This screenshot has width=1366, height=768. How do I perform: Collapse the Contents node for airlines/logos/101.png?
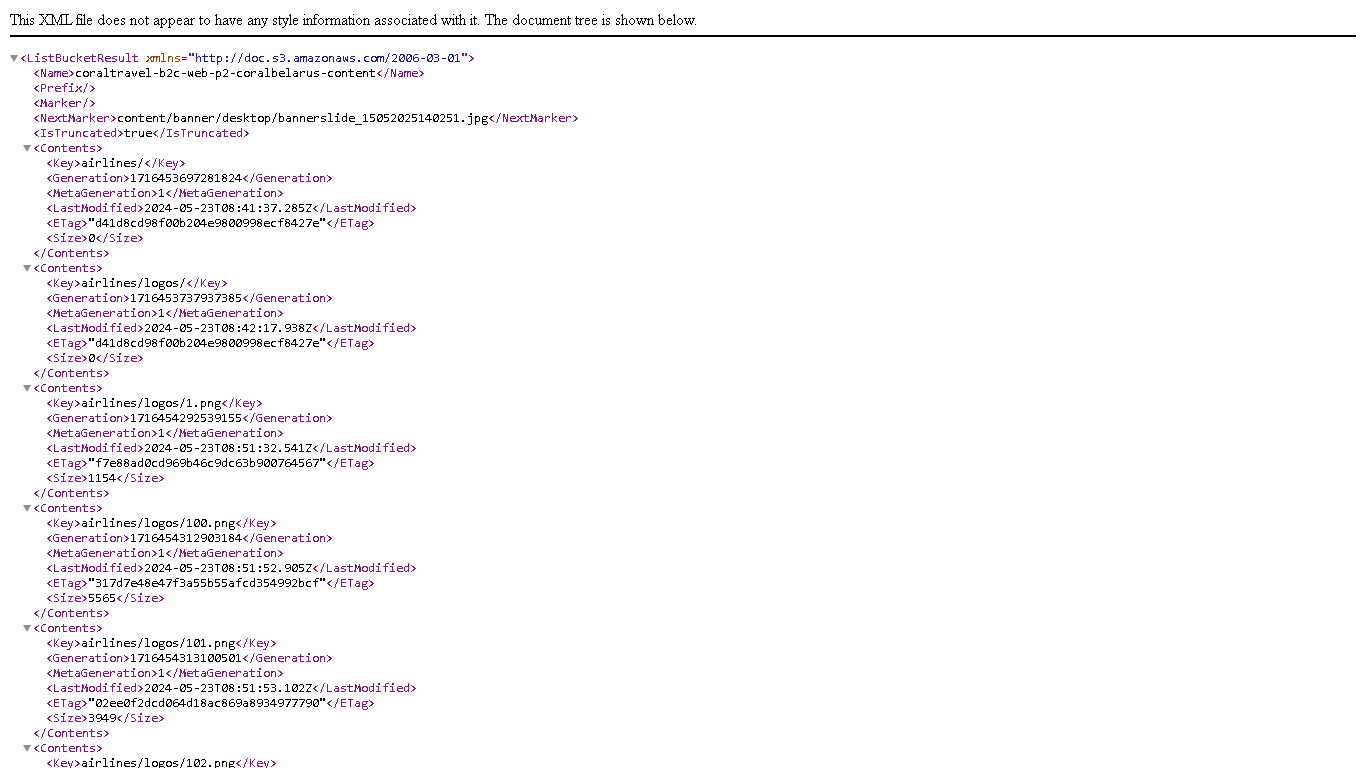click(28, 628)
